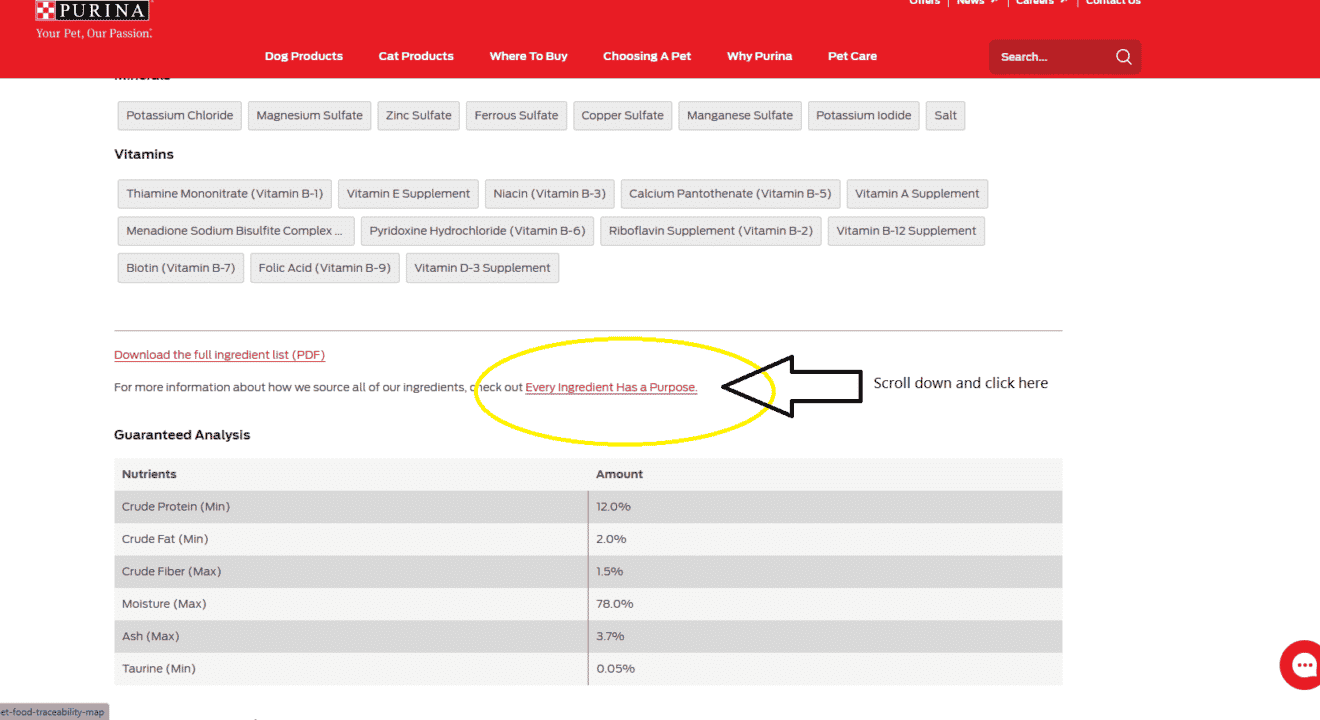Viewport: 1320px width, 720px height.
Task: Open the chat bubble widget
Action: [1303, 665]
